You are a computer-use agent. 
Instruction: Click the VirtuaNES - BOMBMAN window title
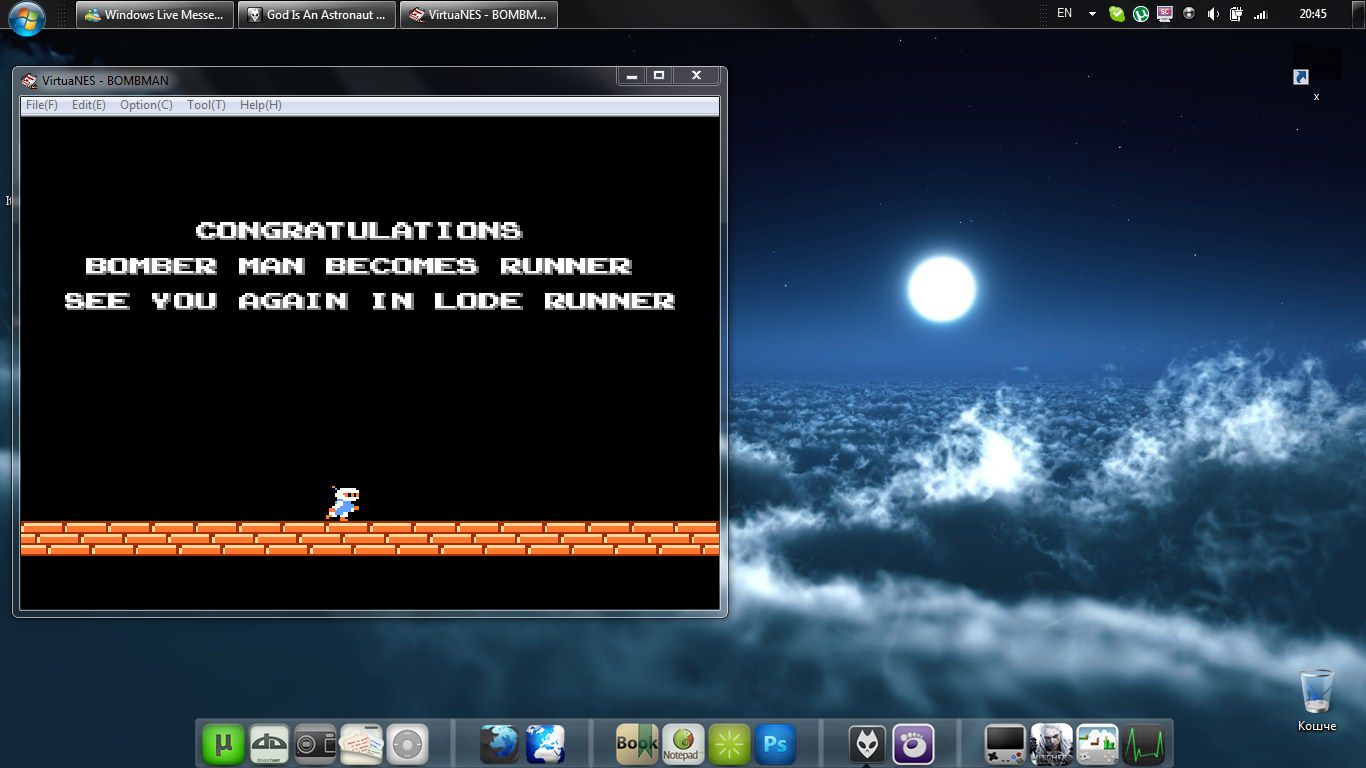click(x=105, y=81)
